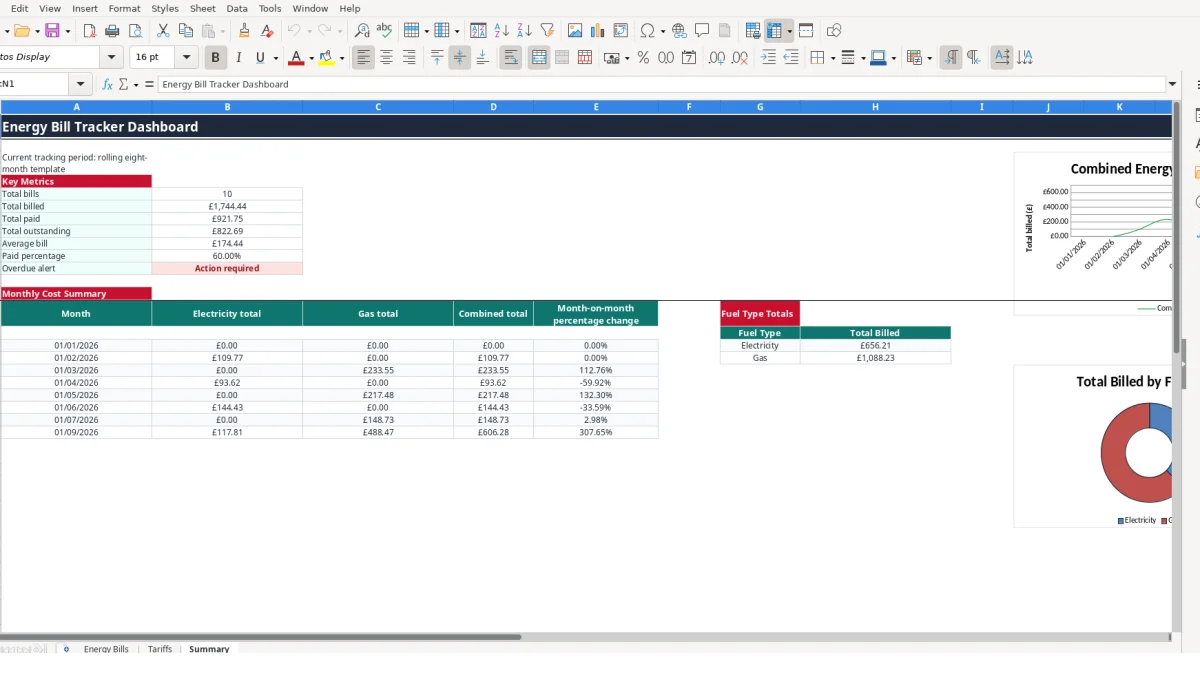This screenshot has width=1200, height=675.
Task: Click the Insert Image icon
Action: (x=575, y=31)
